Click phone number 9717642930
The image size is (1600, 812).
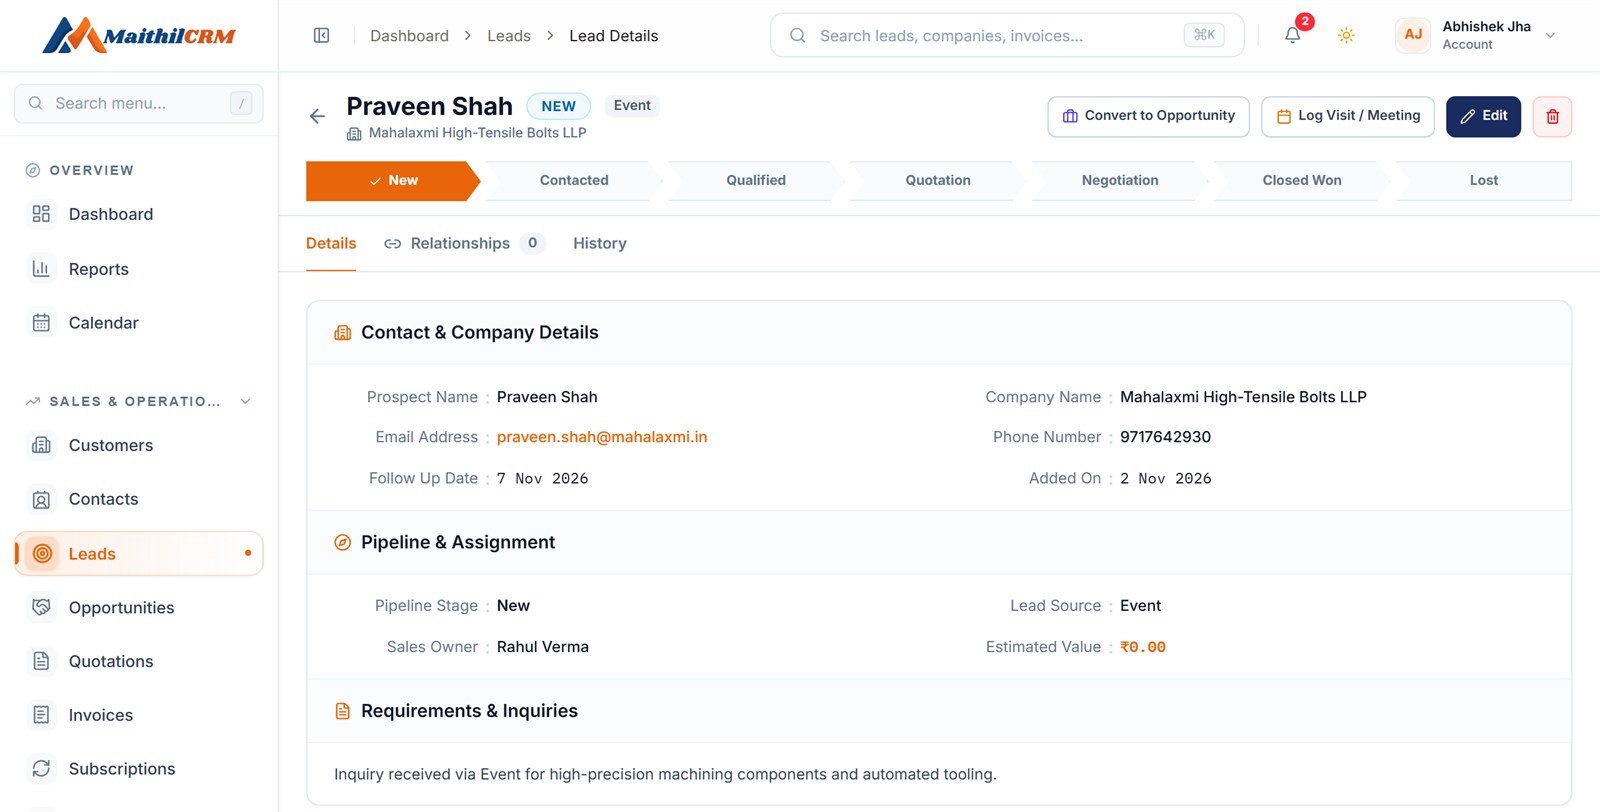pos(1165,437)
